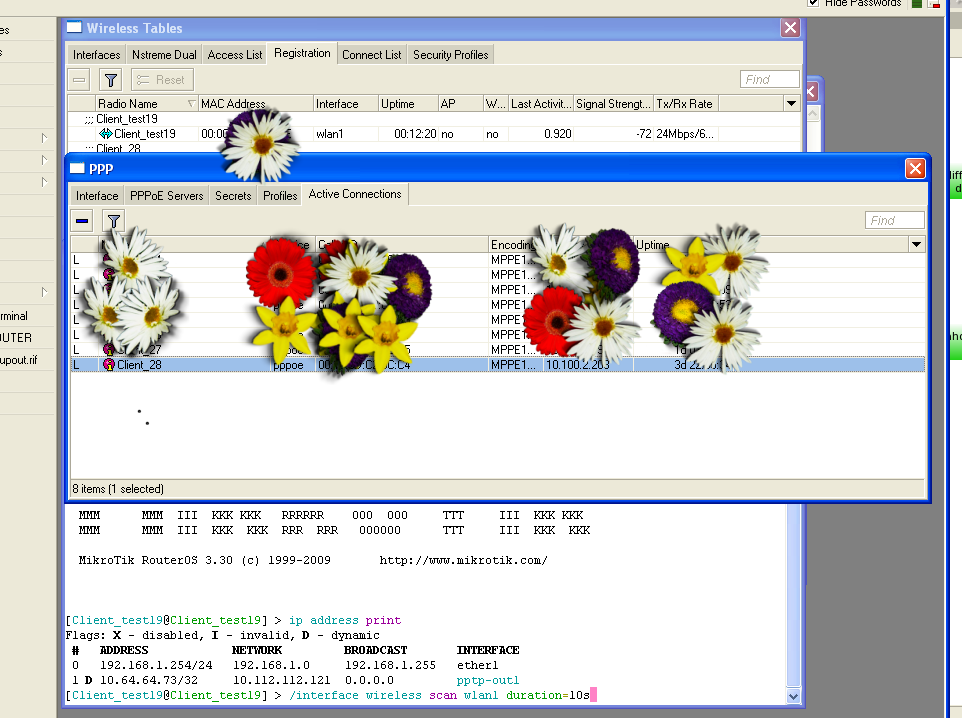Click the filter funnel icon in Wireless Tables
Screen dimensions: 962x718
[111, 80]
